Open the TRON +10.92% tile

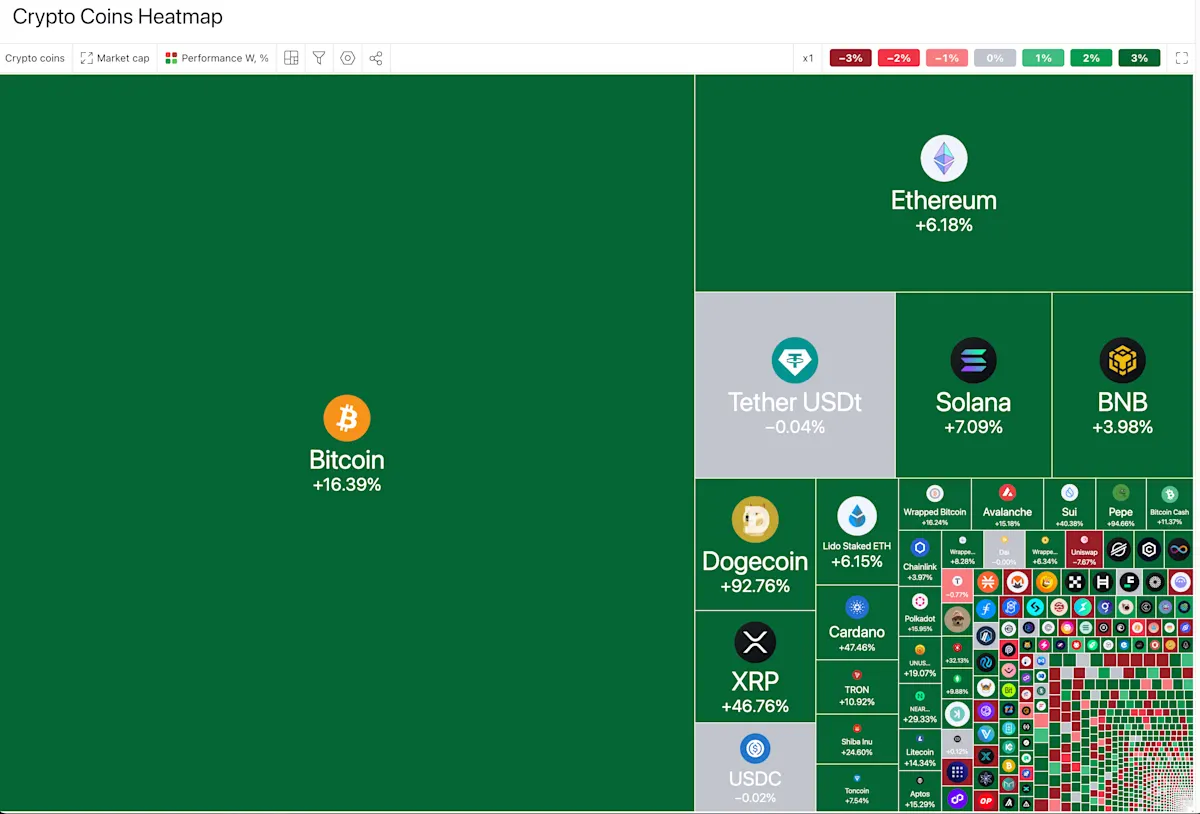coord(856,687)
